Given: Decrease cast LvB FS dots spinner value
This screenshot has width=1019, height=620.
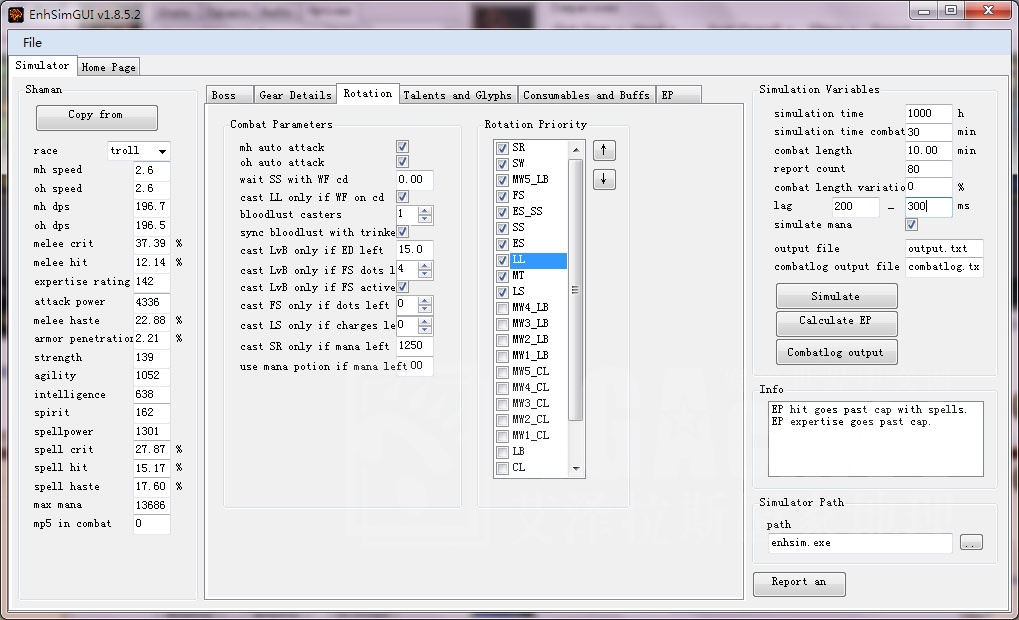Looking at the screenshot, I should [425, 274].
